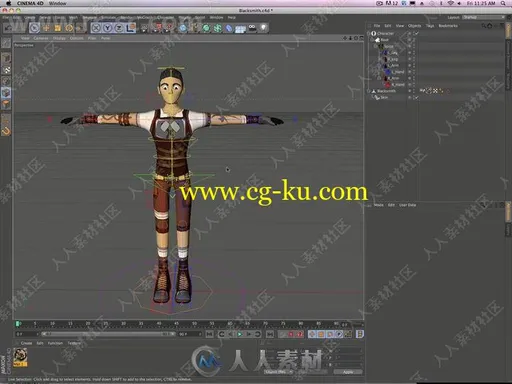
Task: Add a Light object
Action: coord(263,28)
